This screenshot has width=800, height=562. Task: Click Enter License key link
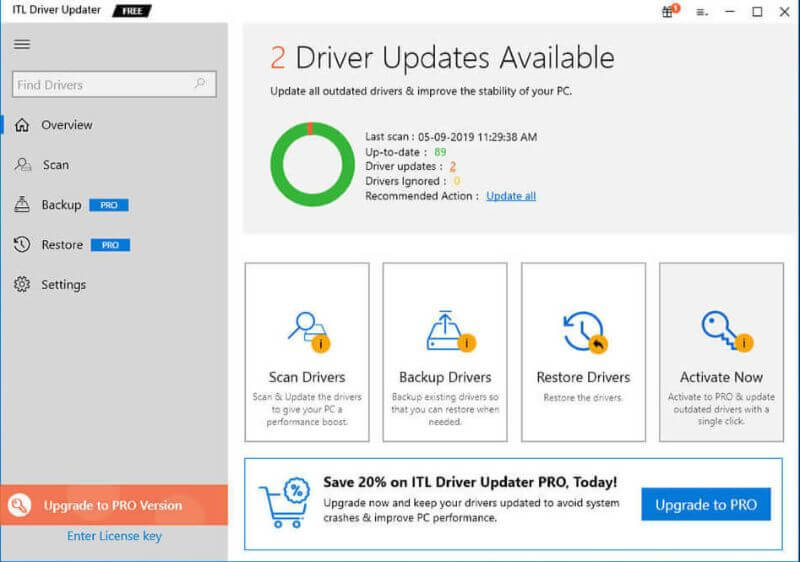(x=114, y=536)
